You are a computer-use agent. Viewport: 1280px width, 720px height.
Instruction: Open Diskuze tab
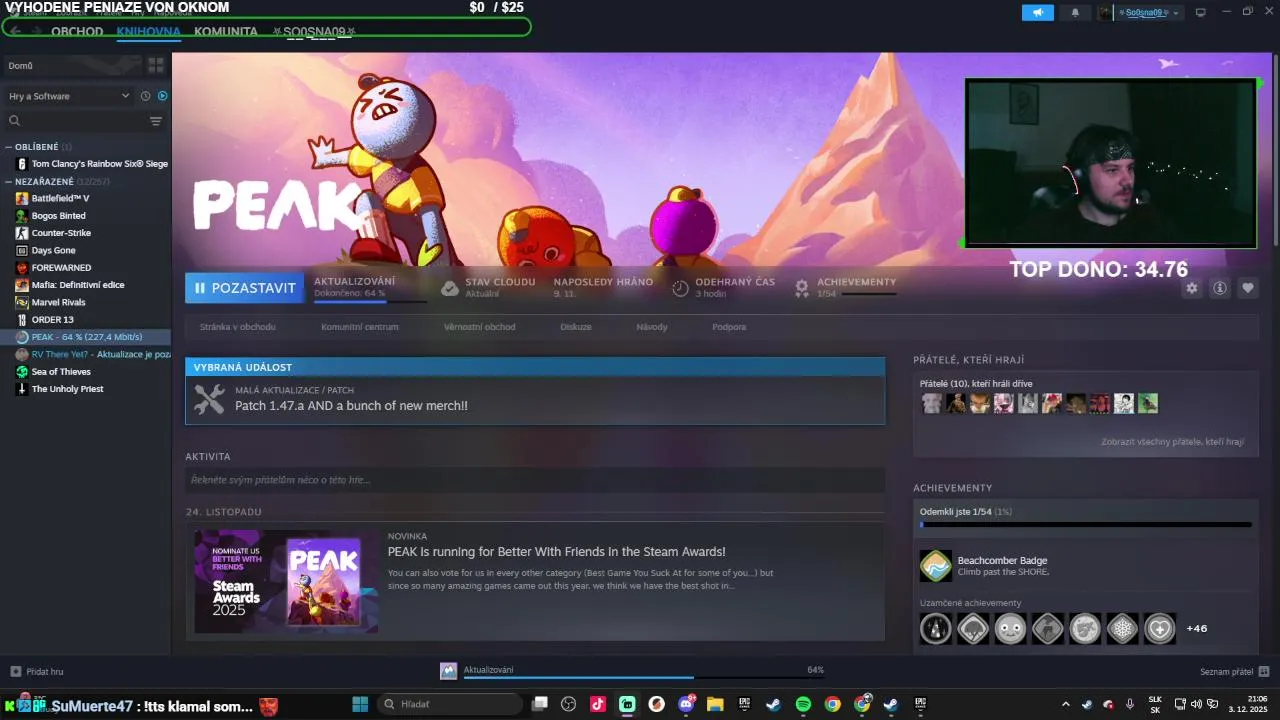576,327
